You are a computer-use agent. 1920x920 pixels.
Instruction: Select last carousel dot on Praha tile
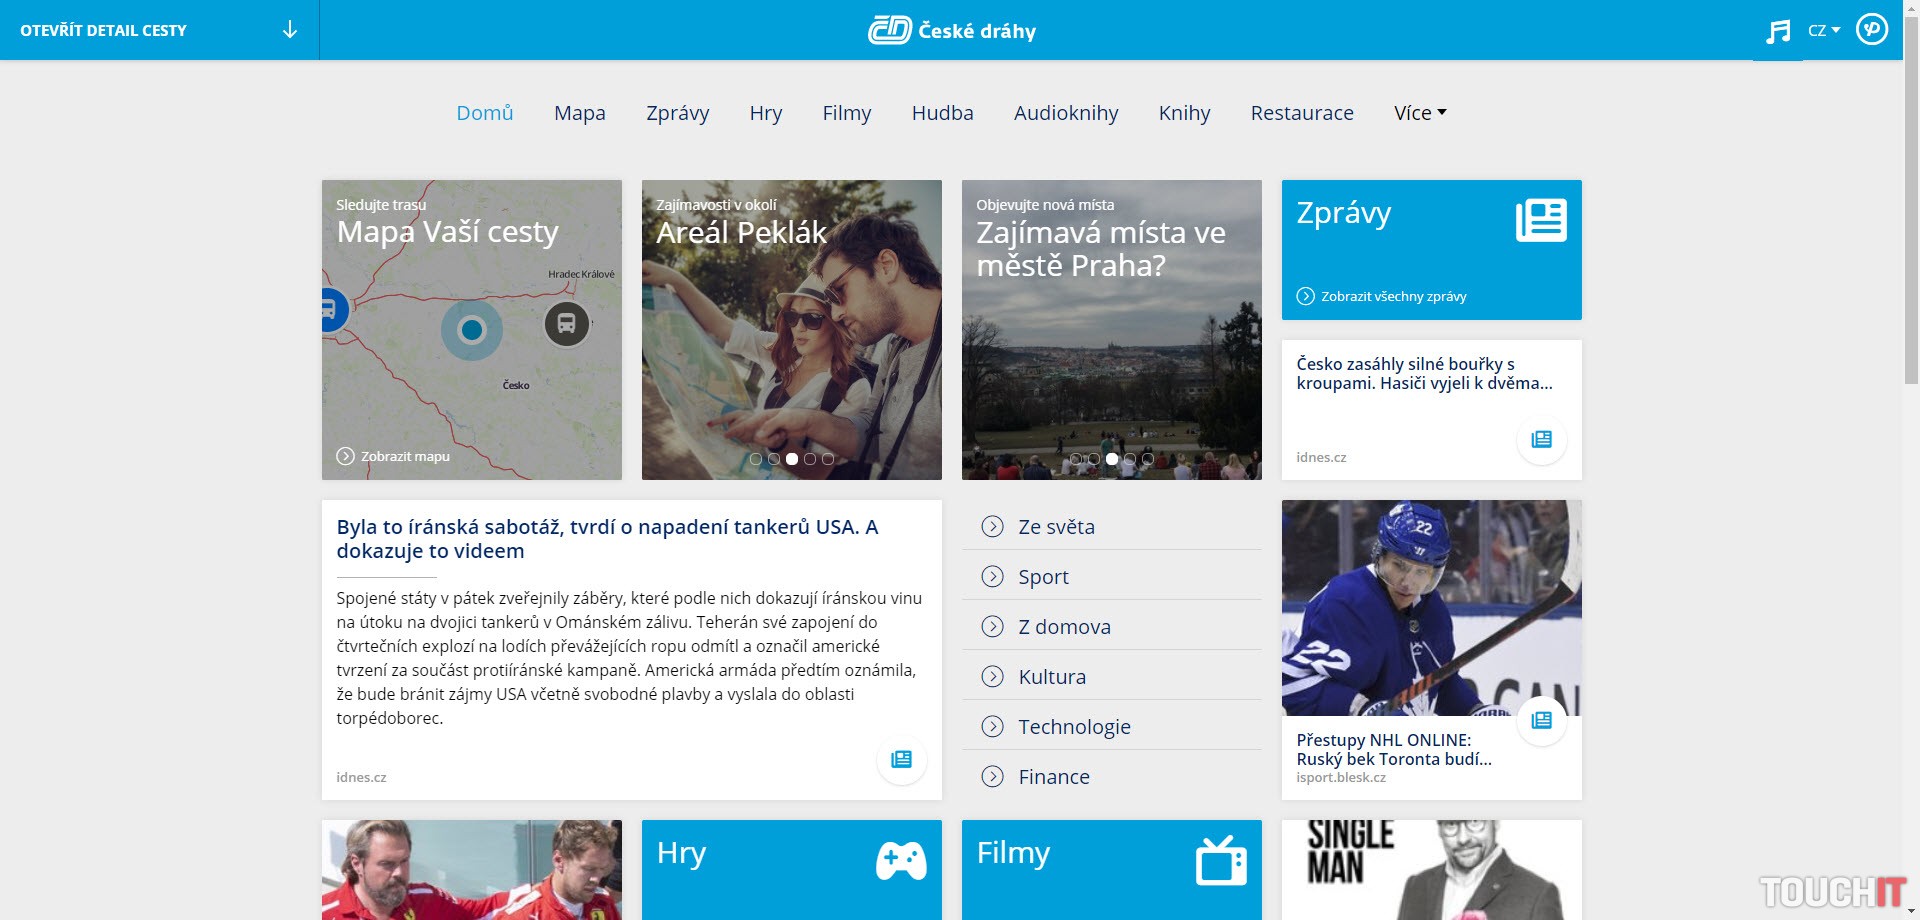1148,459
